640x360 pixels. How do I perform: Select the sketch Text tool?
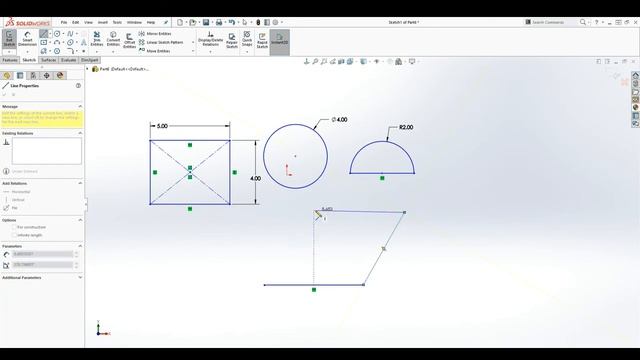(x=84, y=42)
